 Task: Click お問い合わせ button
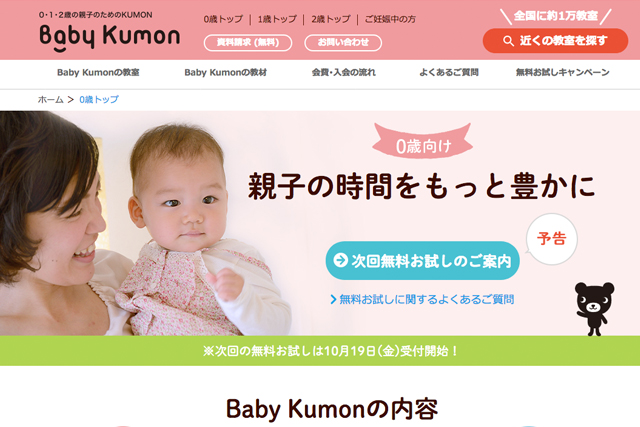[343, 42]
